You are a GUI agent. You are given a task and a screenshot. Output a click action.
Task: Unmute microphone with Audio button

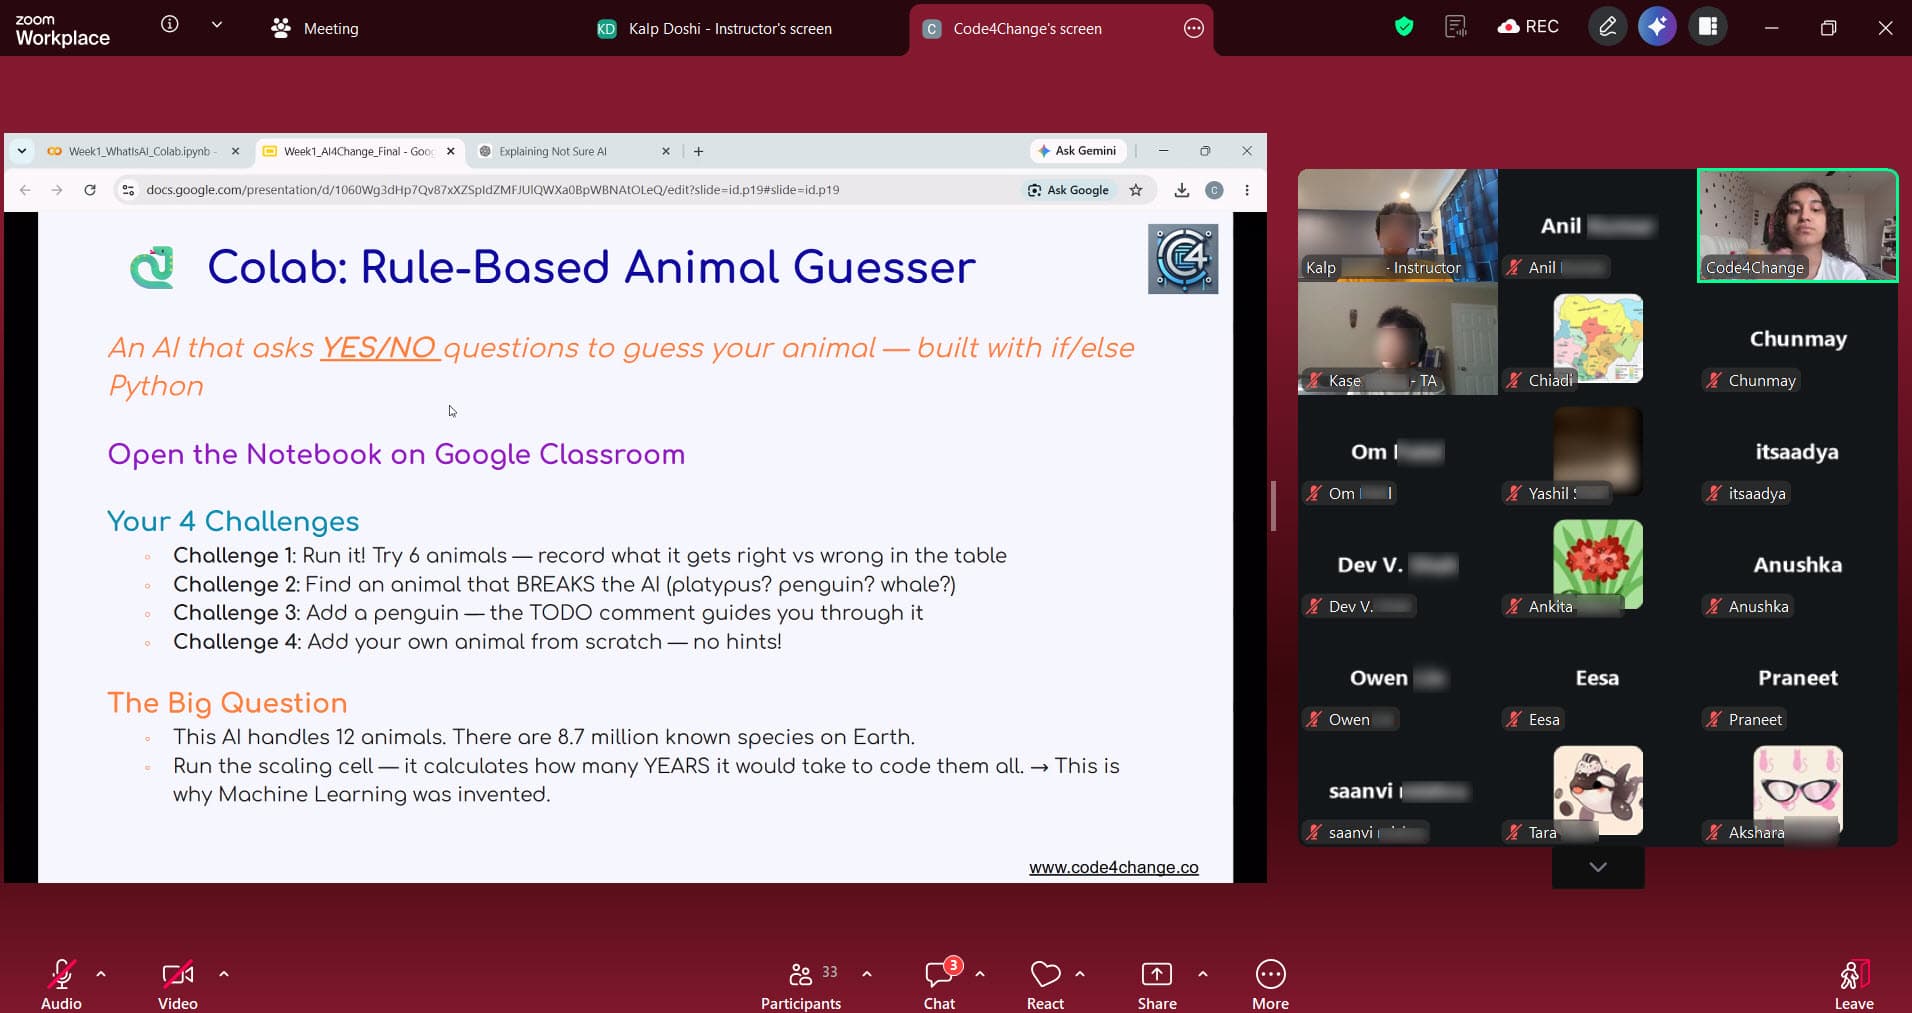coord(61,984)
